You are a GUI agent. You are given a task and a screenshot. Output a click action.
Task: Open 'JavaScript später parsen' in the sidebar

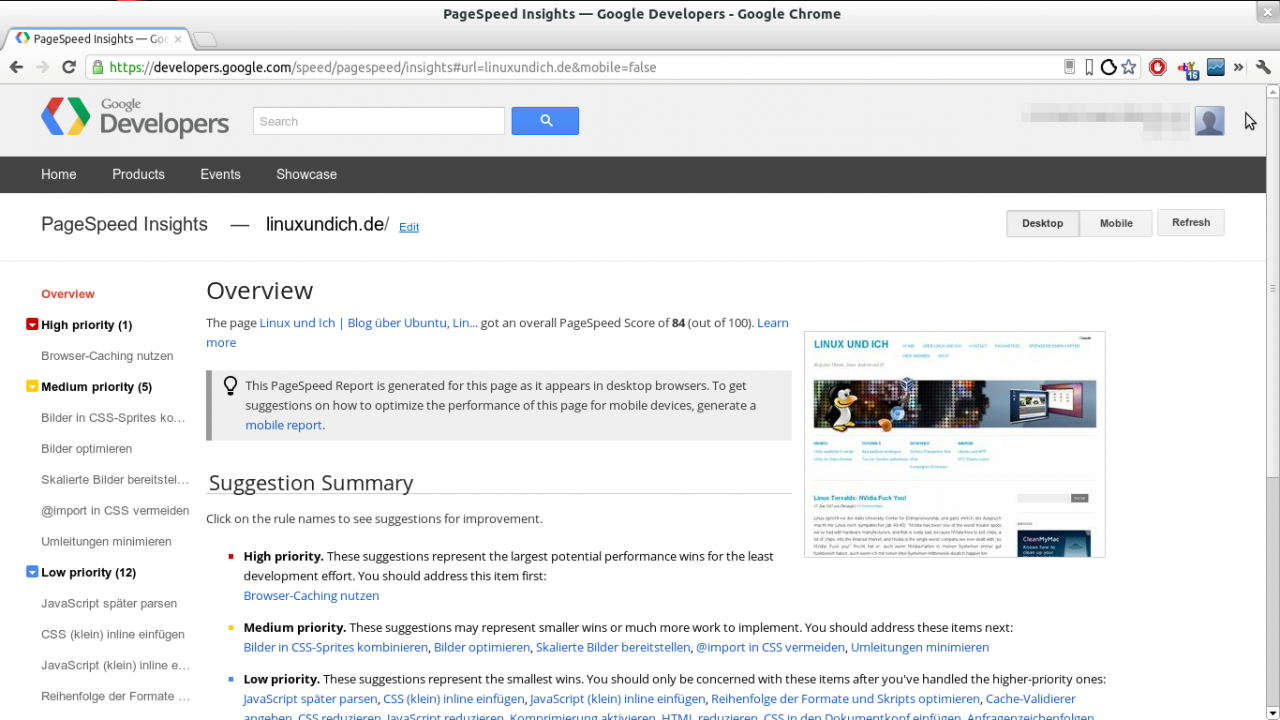[x=109, y=604]
